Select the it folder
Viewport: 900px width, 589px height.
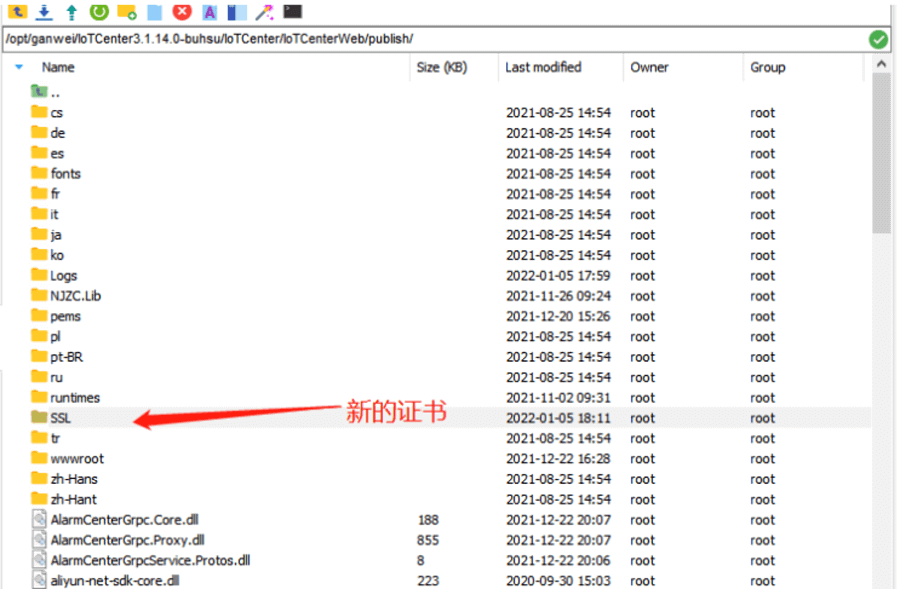click(54, 215)
